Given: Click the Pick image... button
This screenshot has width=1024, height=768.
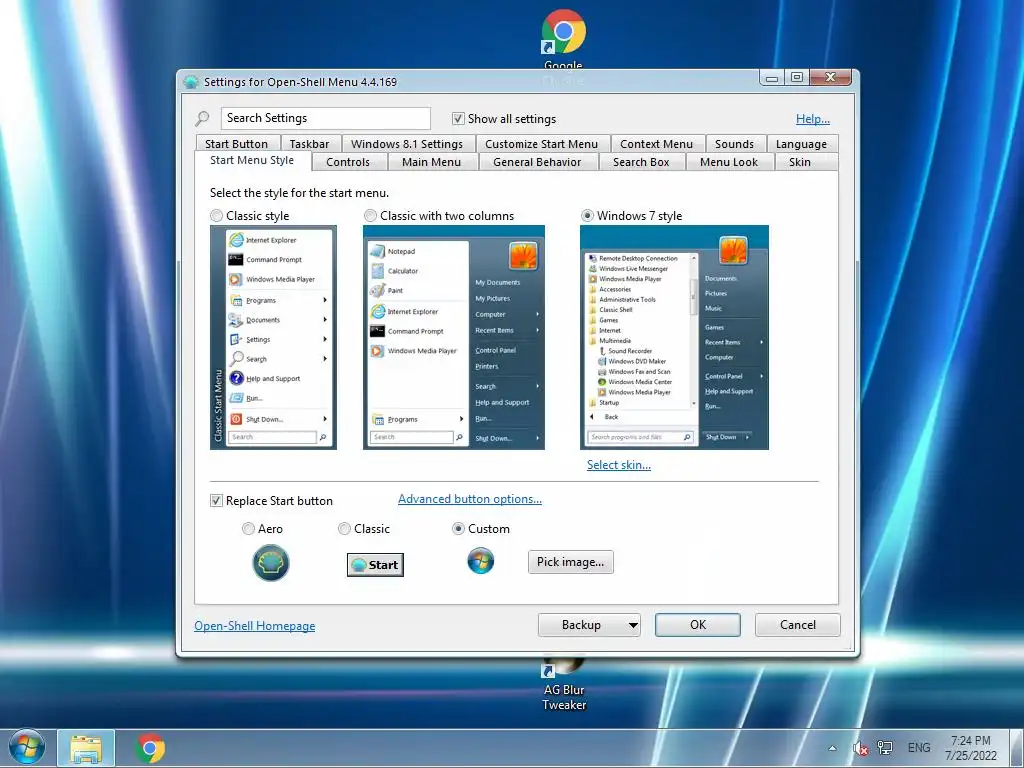Looking at the screenshot, I should click(571, 562).
